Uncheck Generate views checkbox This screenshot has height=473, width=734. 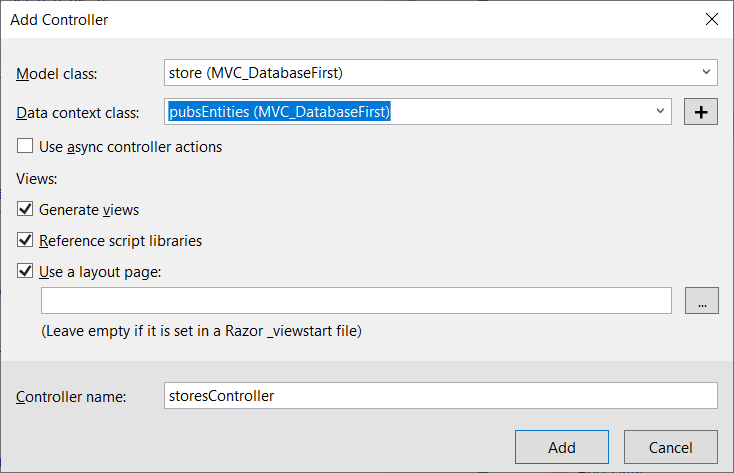(x=25, y=208)
